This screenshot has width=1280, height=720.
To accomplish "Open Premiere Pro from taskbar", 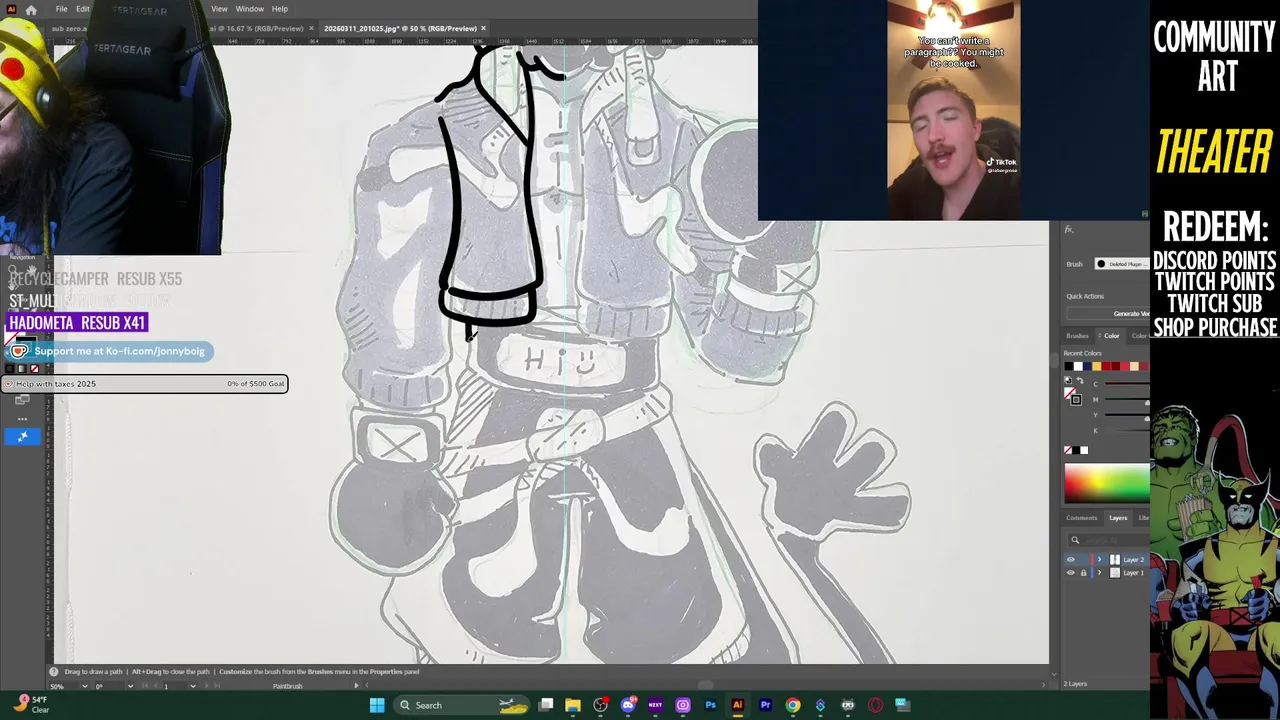I will coord(765,705).
